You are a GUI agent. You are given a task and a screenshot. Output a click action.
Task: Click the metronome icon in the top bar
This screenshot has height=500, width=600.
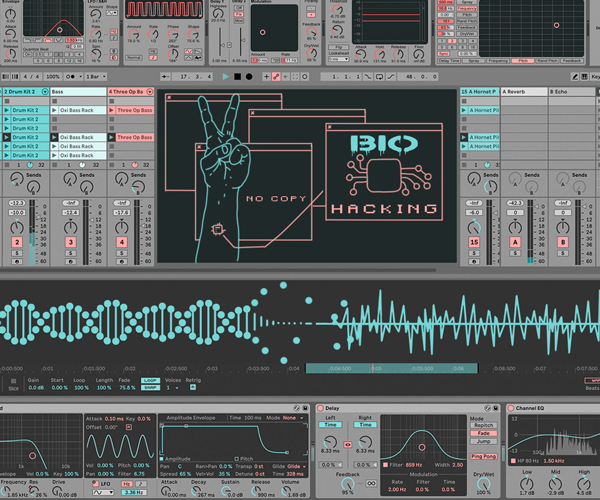70,77
